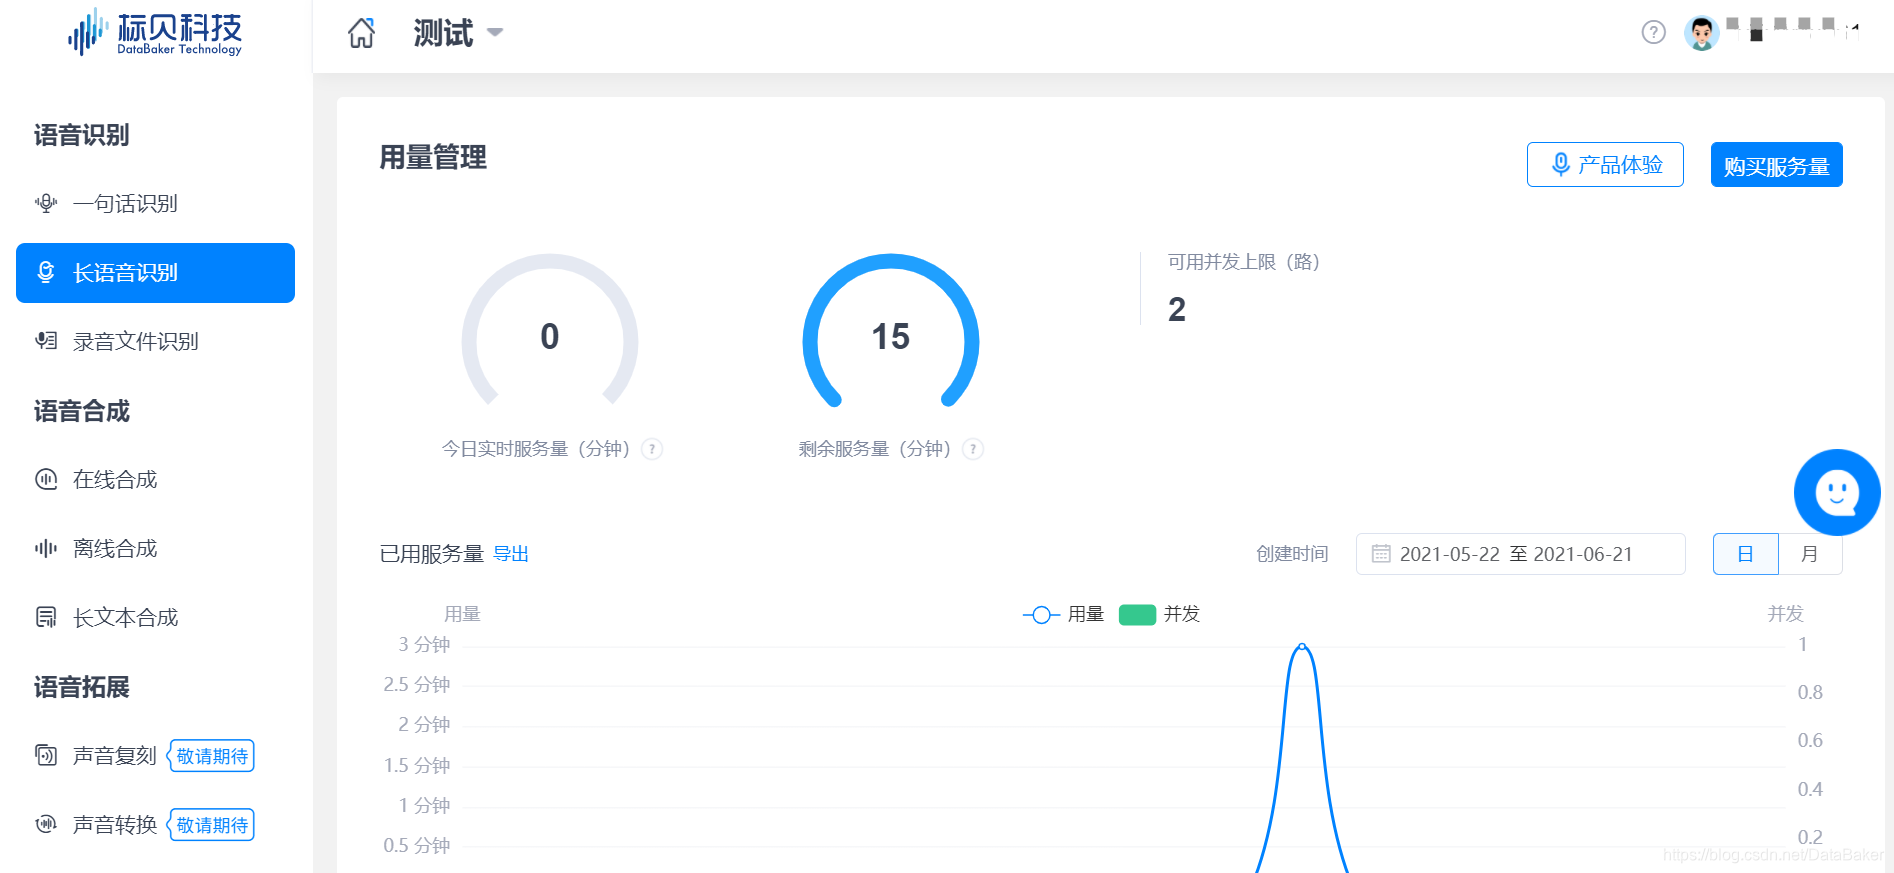Image resolution: width=1894 pixels, height=873 pixels.
Task: Go to home via house icon
Action: point(361,33)
